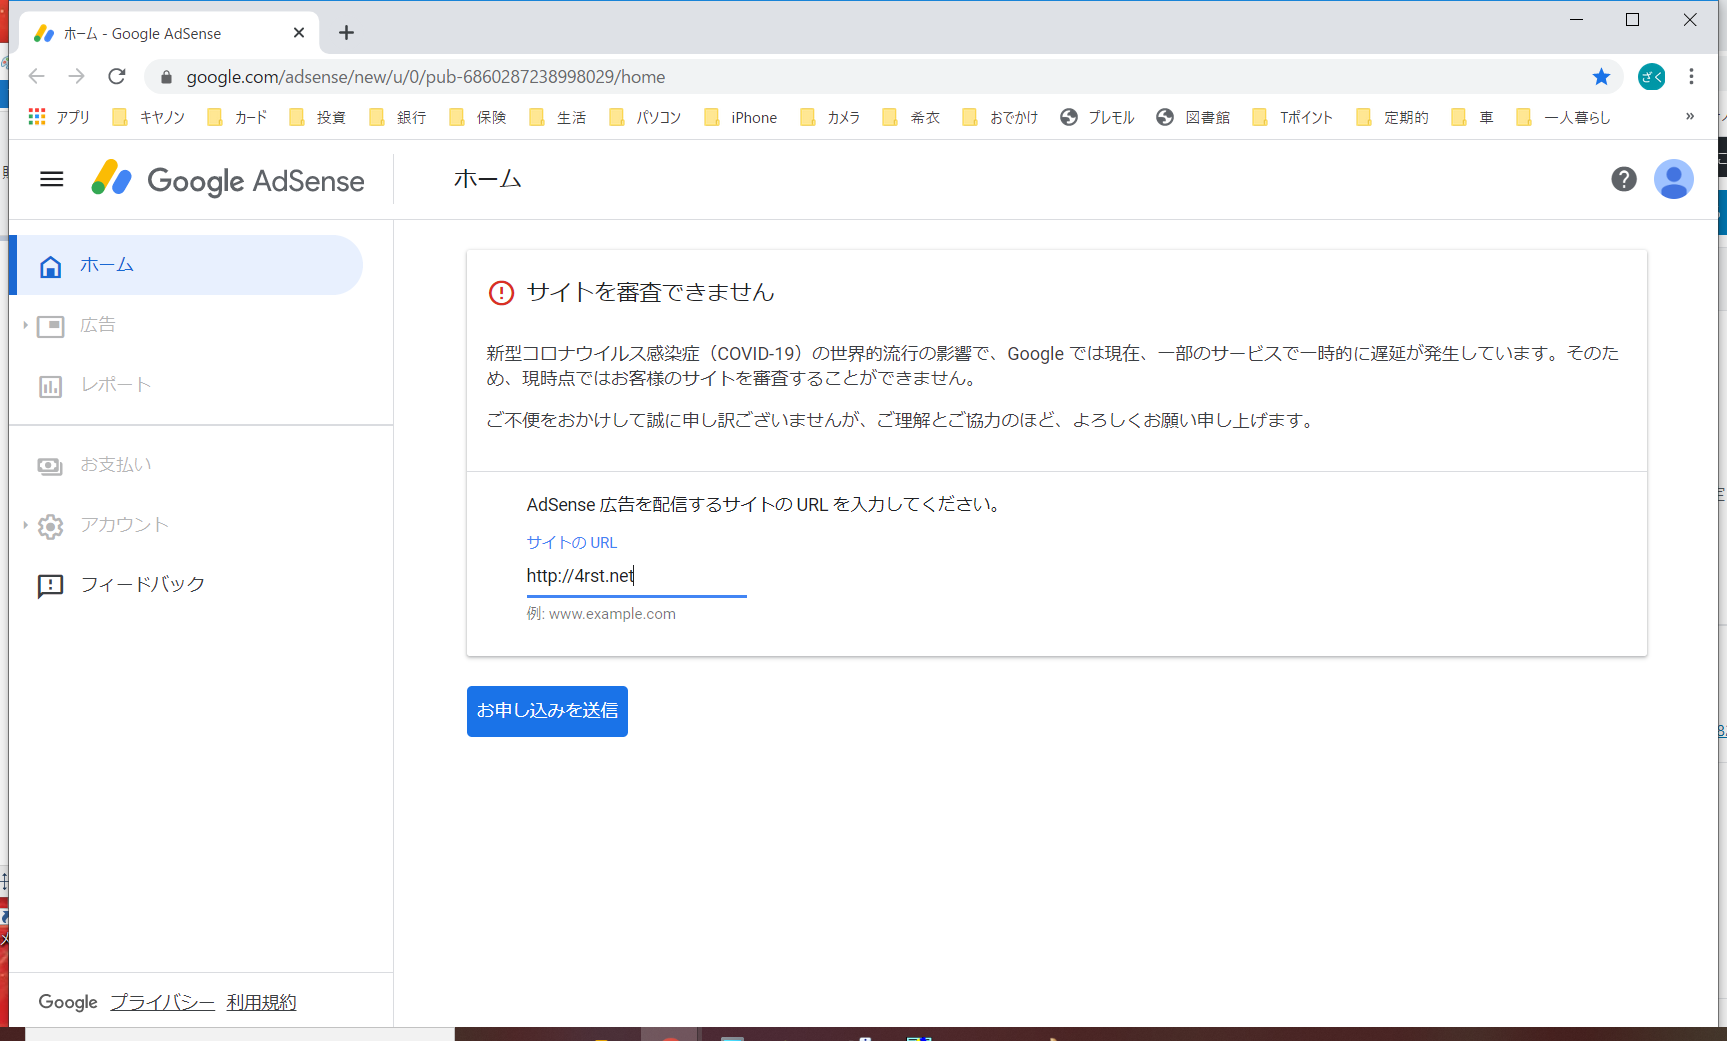Open the キヤノン bookmark folder
Image resolution: width=1727 pixels, height=1041 pixels.
pyautogui.click(x=149, y=117)
